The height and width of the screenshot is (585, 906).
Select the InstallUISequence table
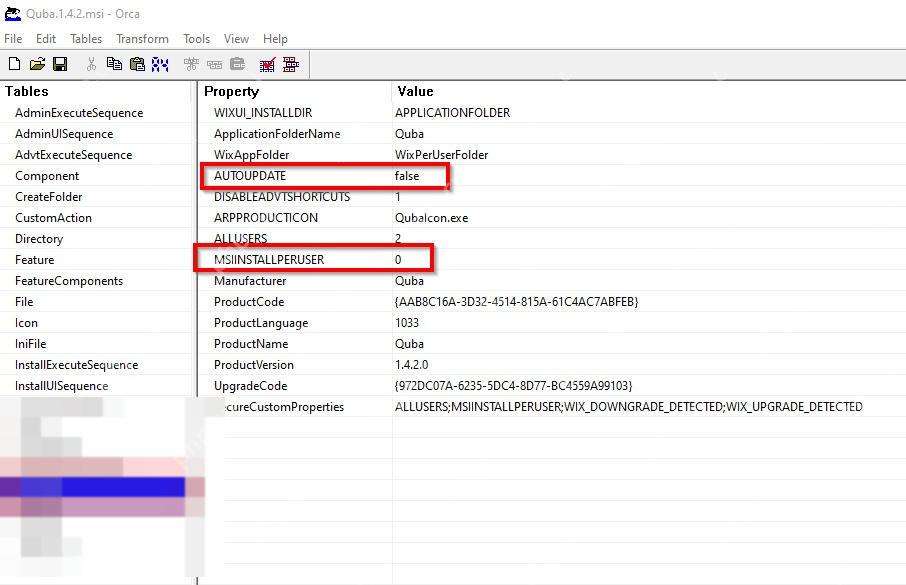[x=61, y=386]
